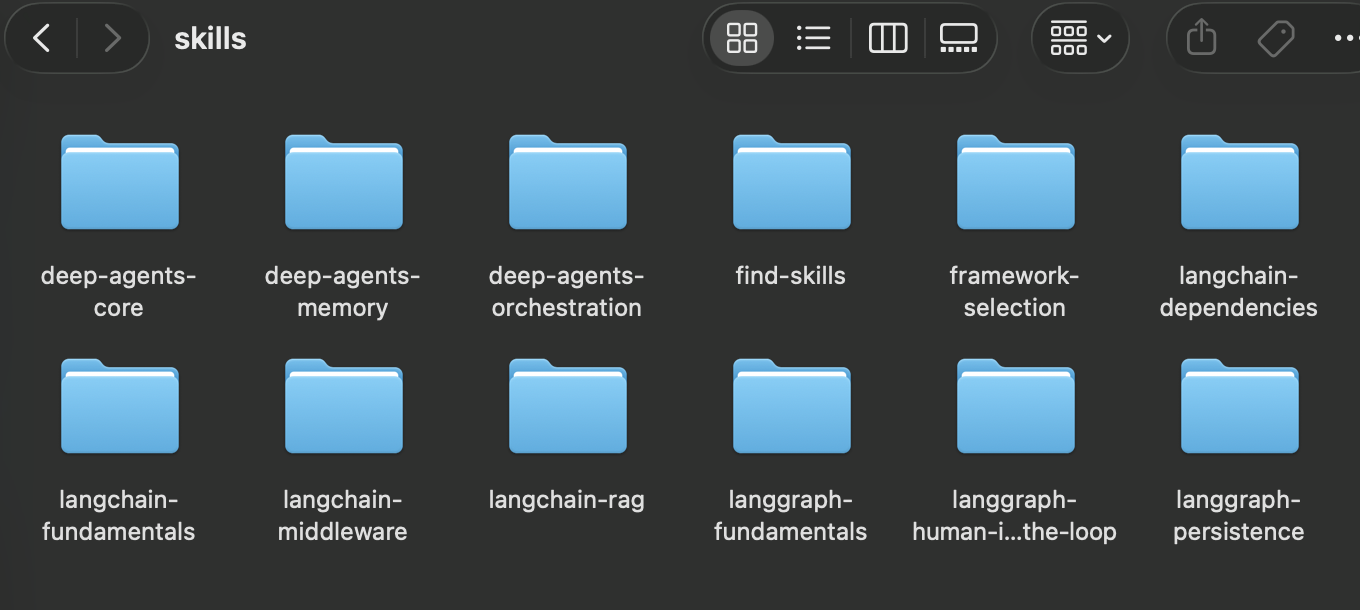Select the langchain-dependencies folder icon
Screen dimensions: 1360x610
(1239, 183)
